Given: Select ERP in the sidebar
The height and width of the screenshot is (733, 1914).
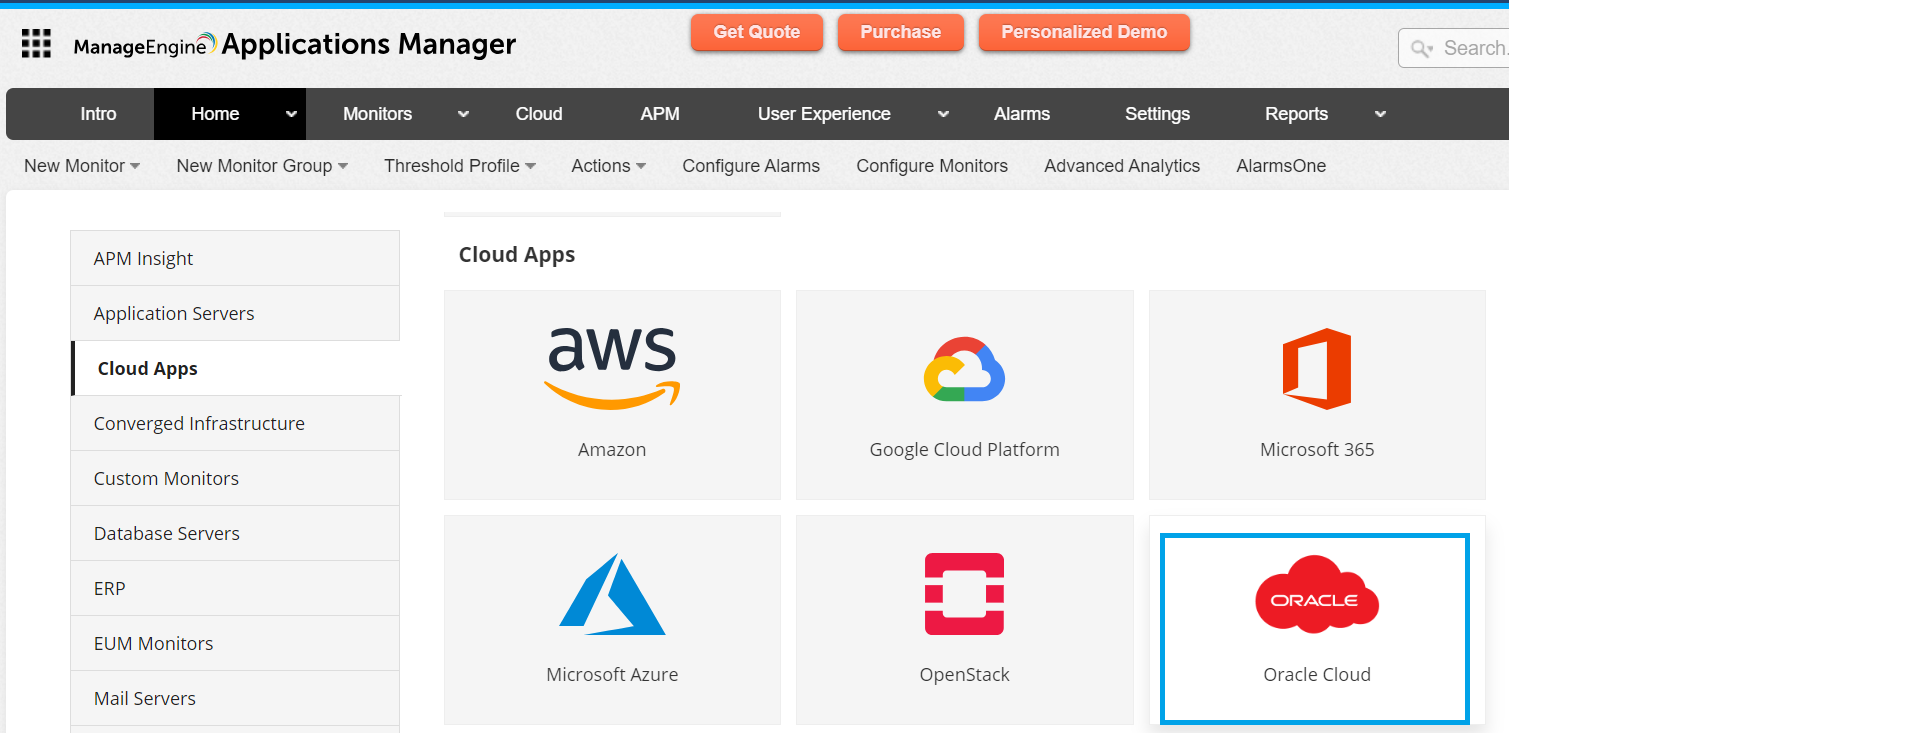Looking at the screenshot, I should coord(235,588).
